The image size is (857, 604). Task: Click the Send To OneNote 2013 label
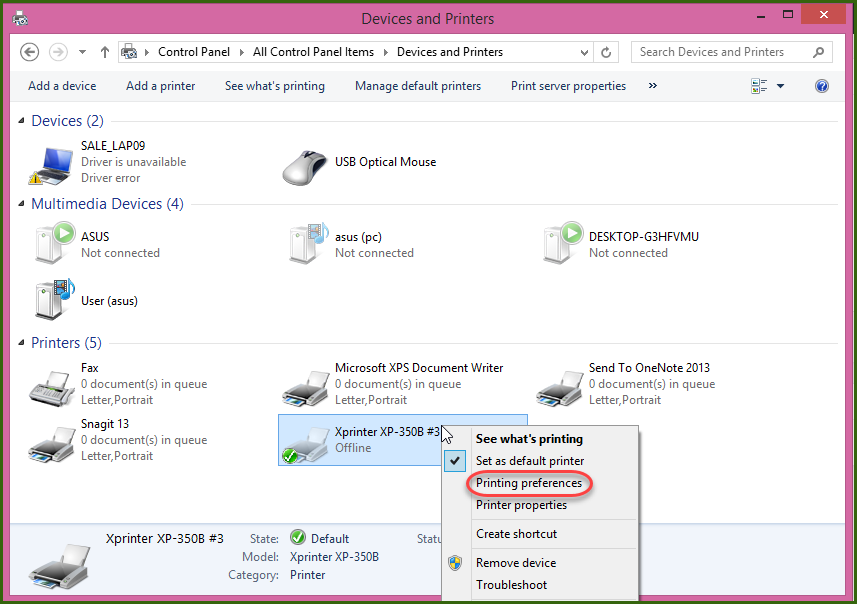649,368
